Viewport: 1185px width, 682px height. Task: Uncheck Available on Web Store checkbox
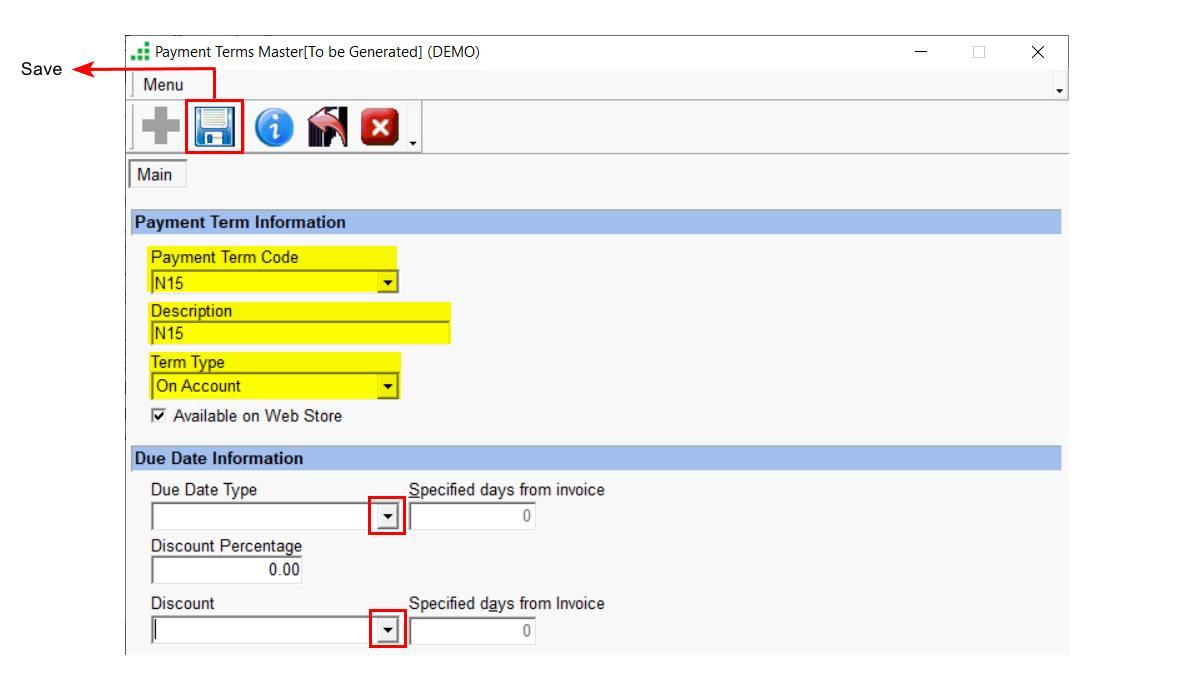coord(159,416)
